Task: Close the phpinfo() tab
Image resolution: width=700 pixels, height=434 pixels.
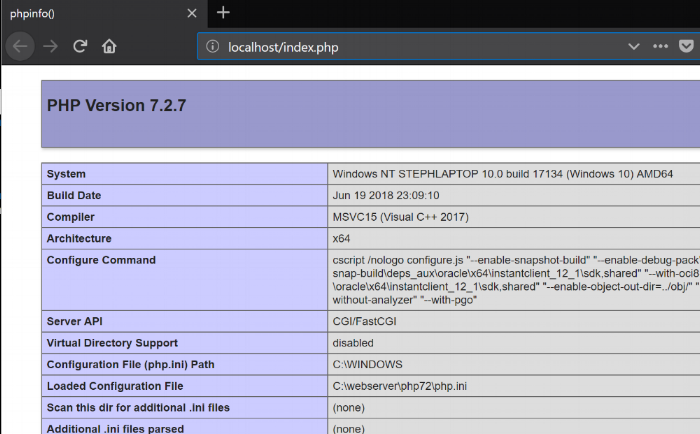Action: point(192,13)
